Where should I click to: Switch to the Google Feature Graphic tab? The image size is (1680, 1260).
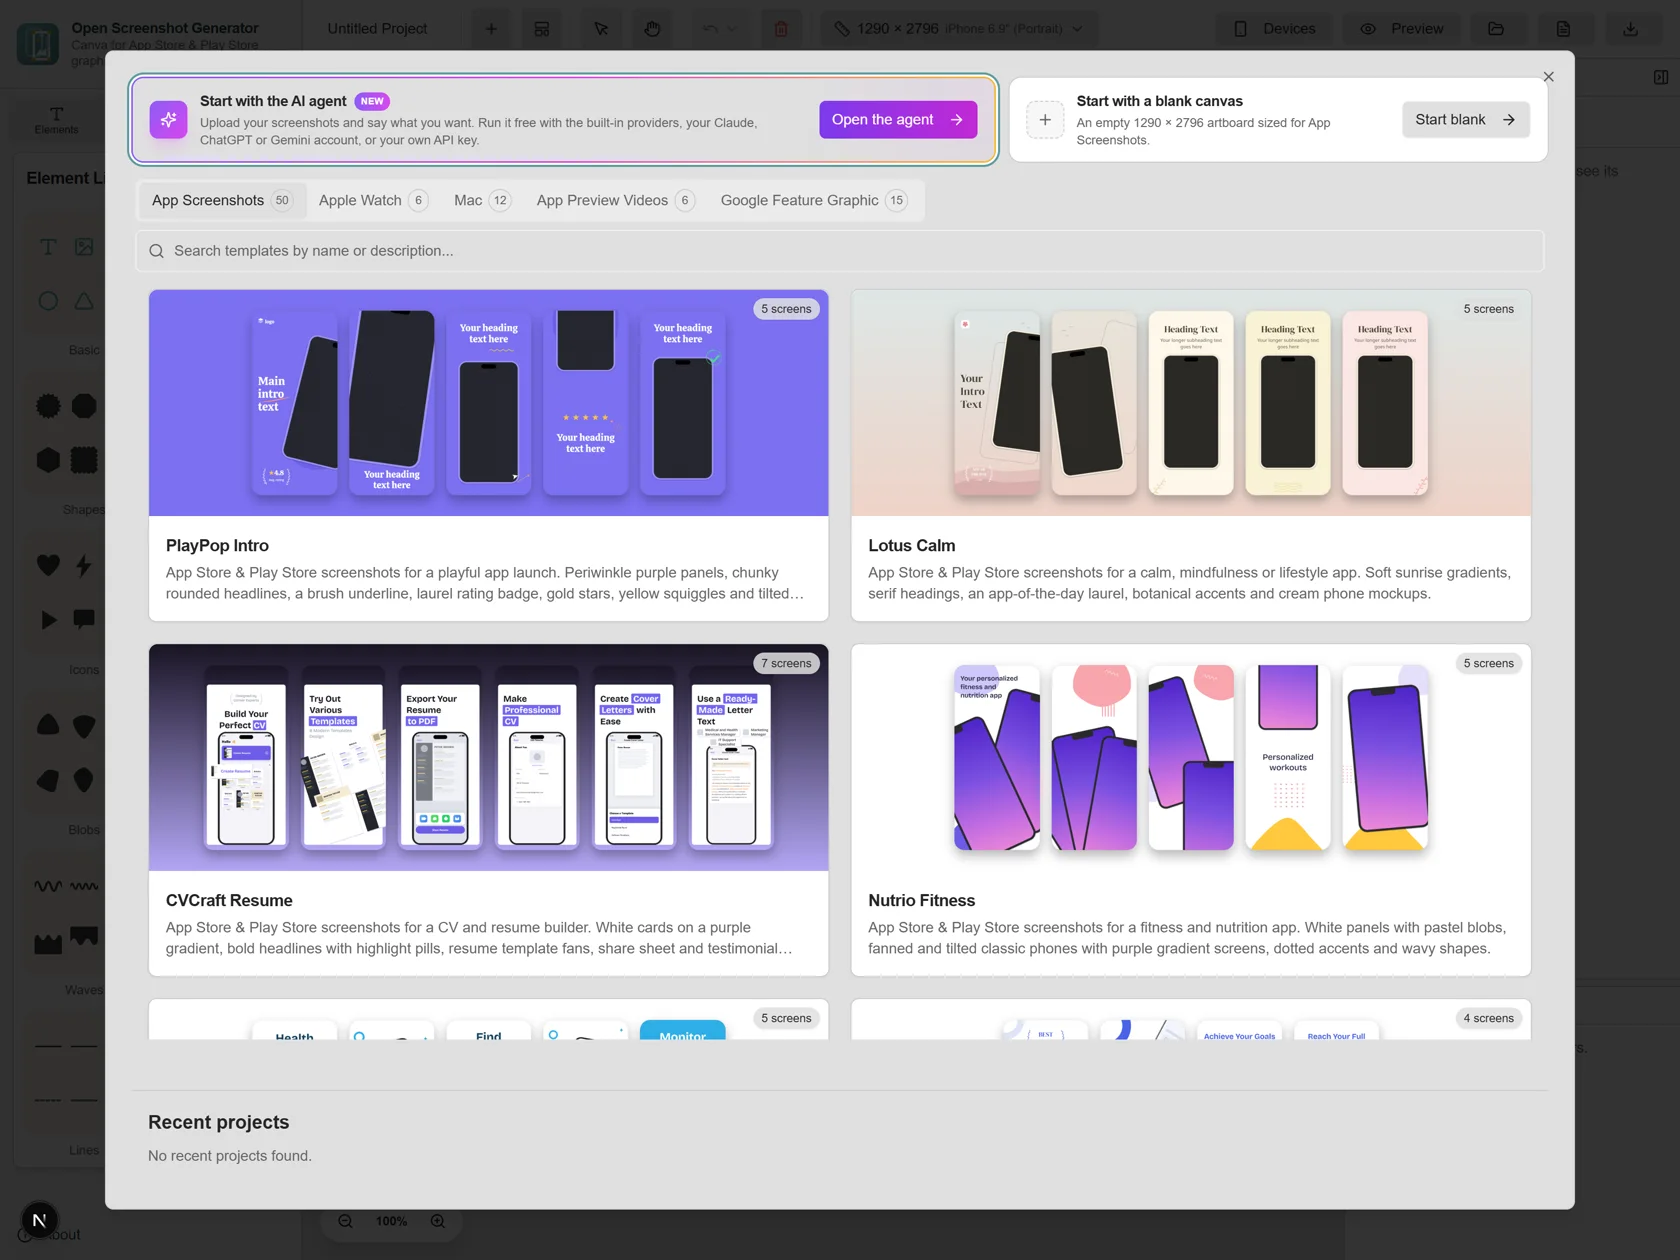(x=814, y=201)
